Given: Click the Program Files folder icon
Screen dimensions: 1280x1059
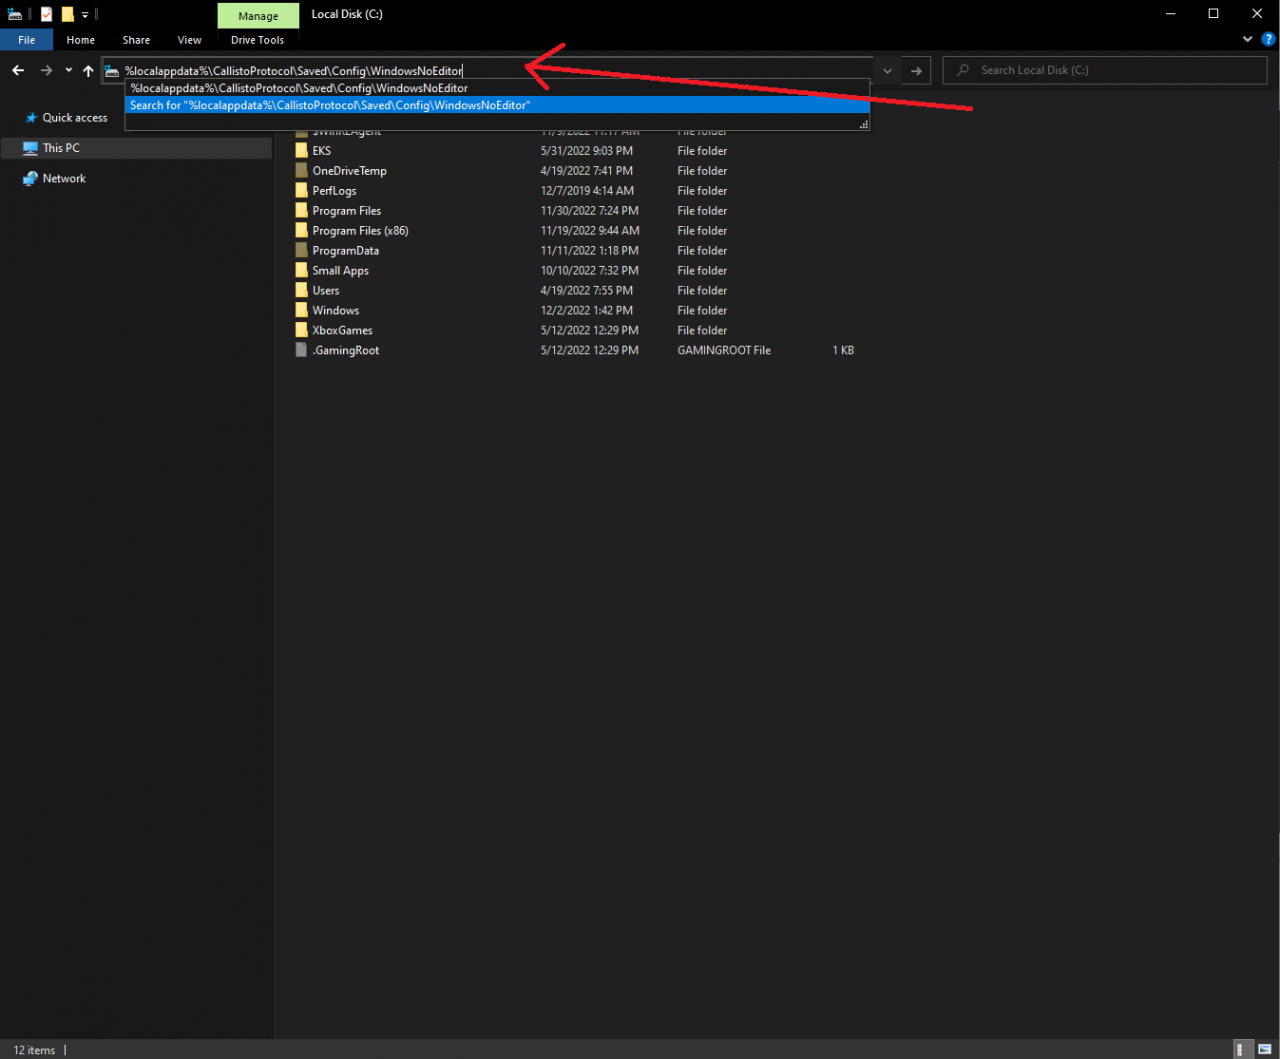Looking at the screenshot, I should coord(301,211).
